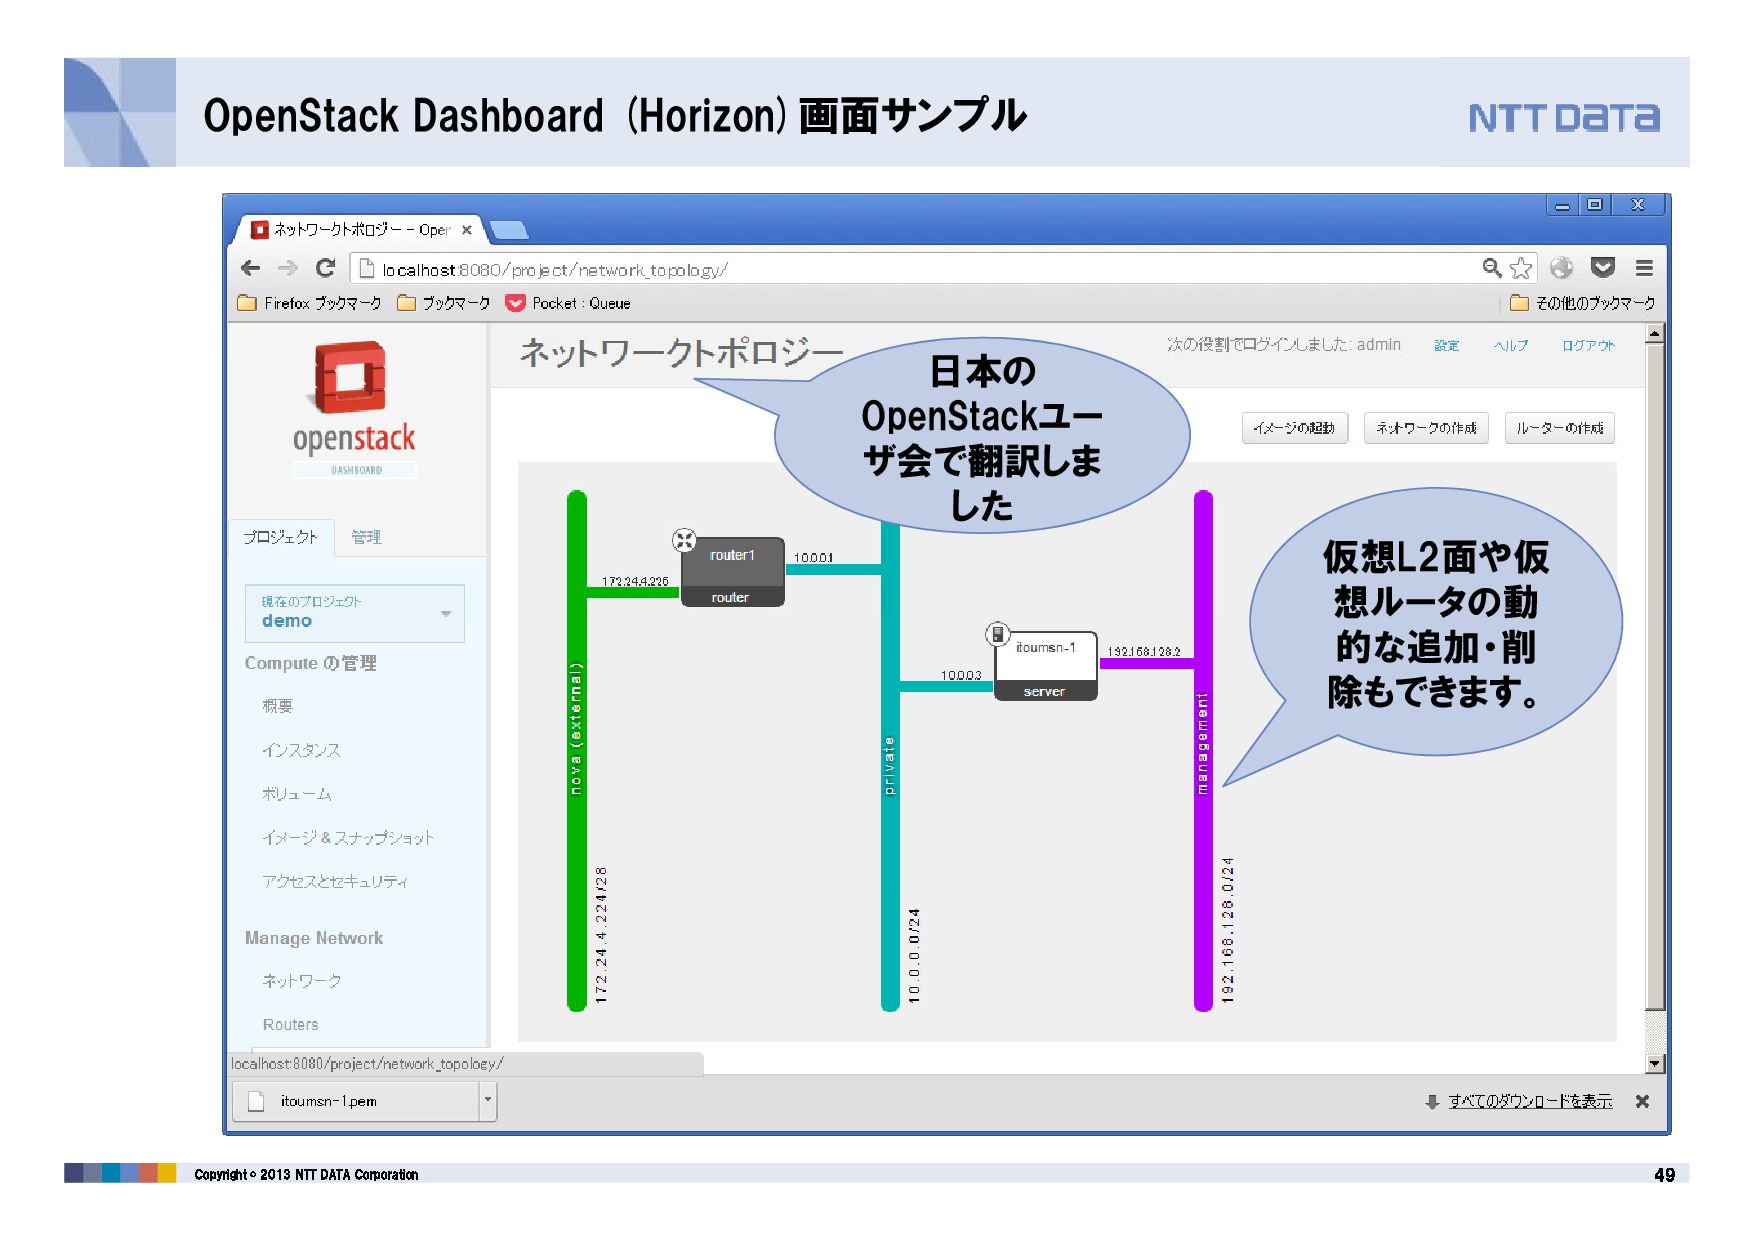Open アクセスとセキュリティ in sidebar
Image resolution: width=1754 pixels, height=1240 pixels.
pyautogui.click(x=335, y=881)
